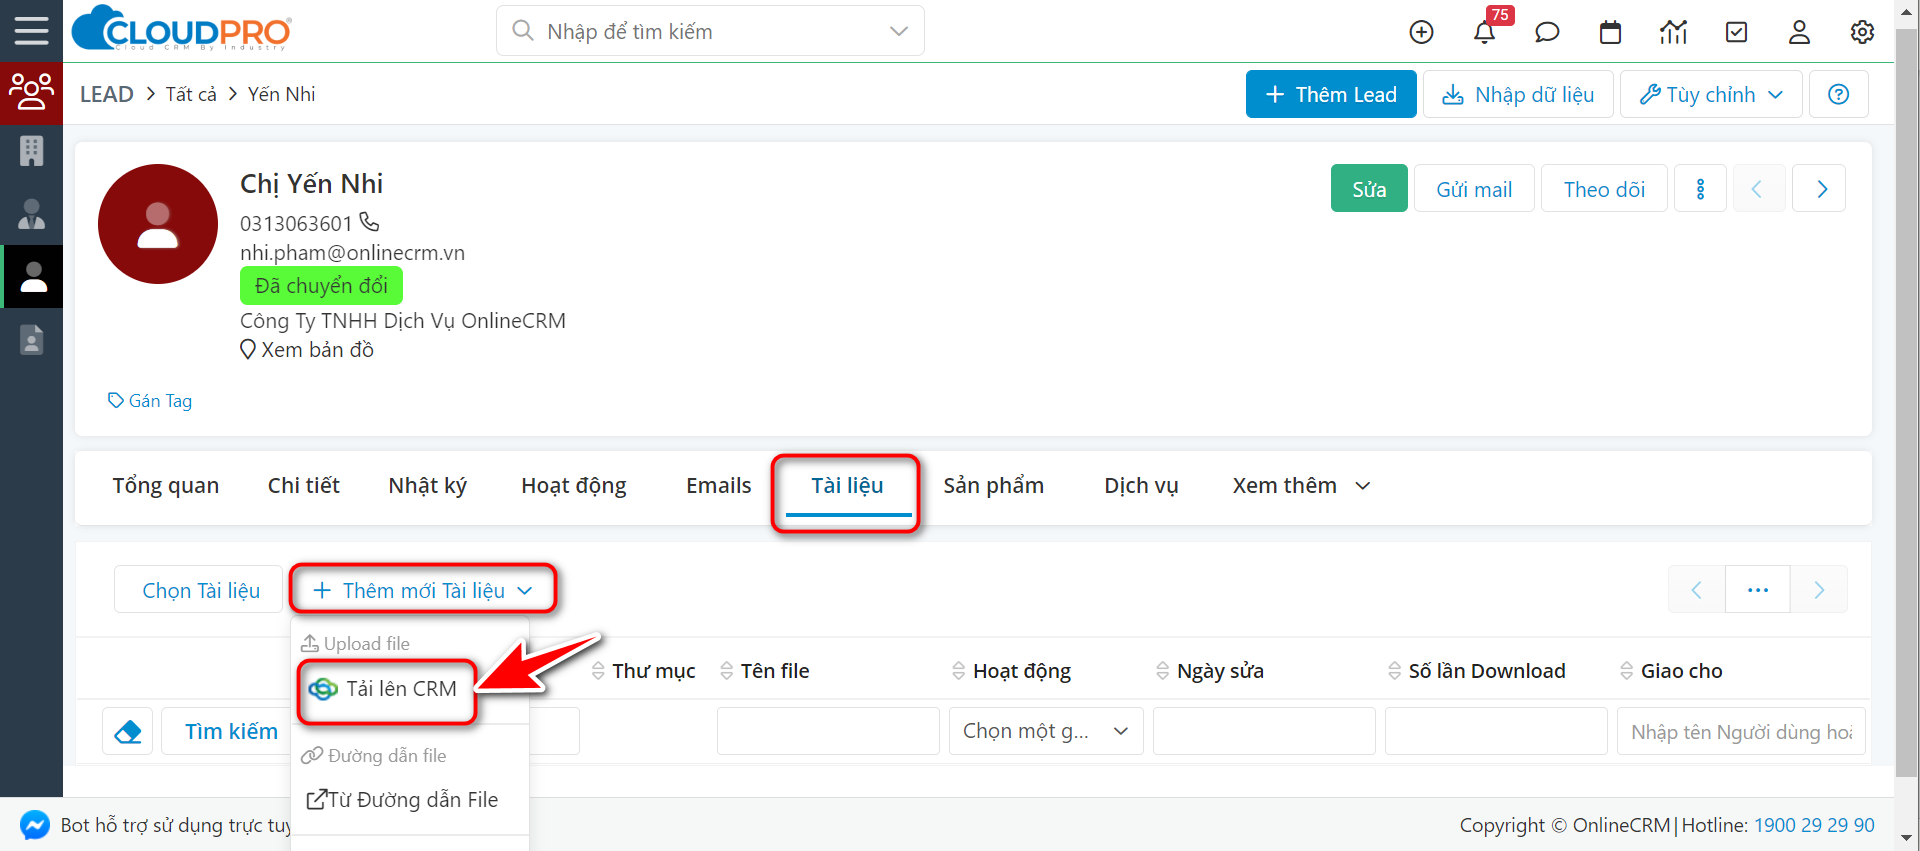This screenshot has width=1920, height=851.
Task: Open the Xem bản đồ link
Action: (x=307, y=350)
